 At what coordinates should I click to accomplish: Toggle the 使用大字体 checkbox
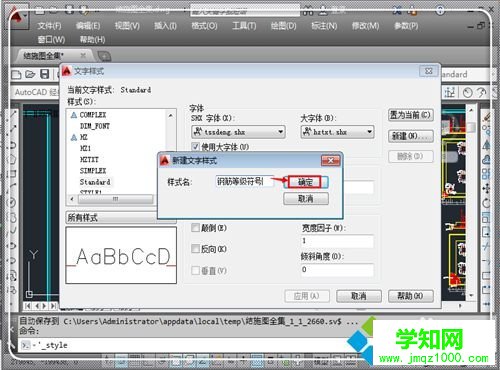pos(196,147)
